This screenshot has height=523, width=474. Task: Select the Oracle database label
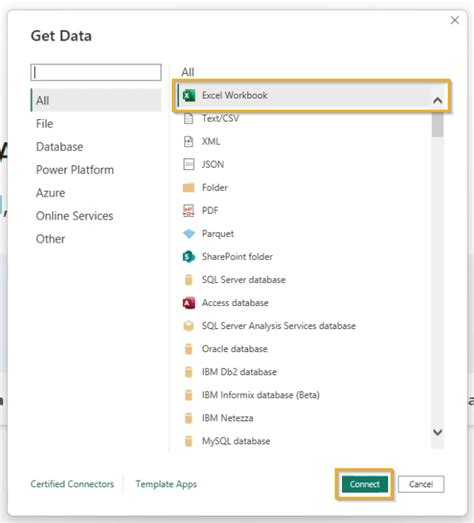click(x=234, y=349)
